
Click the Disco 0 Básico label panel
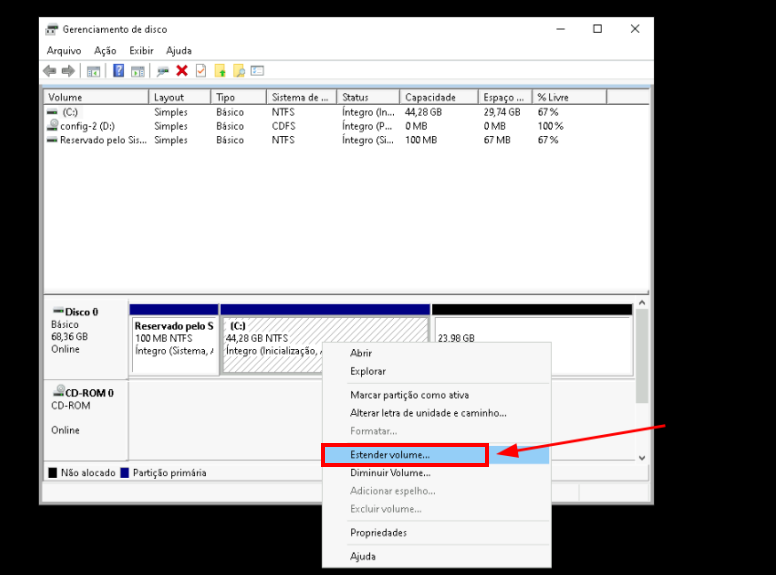click(x=86, y=337)
